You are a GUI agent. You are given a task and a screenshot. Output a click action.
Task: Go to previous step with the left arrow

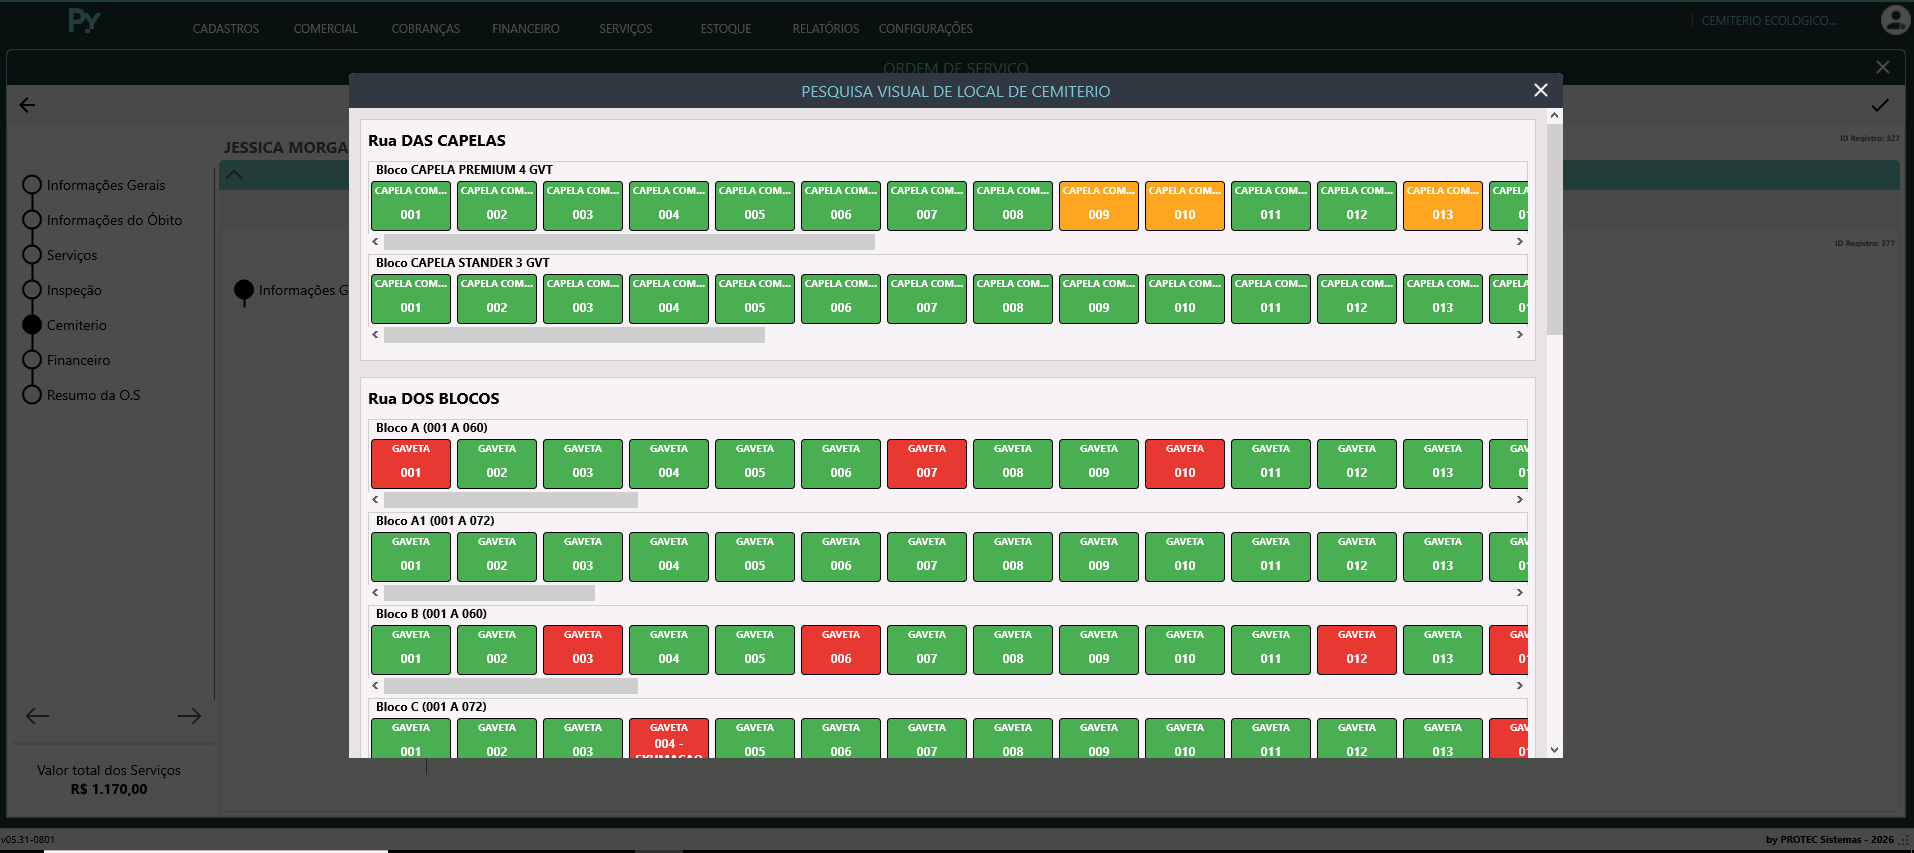click(x=38, y=715)
